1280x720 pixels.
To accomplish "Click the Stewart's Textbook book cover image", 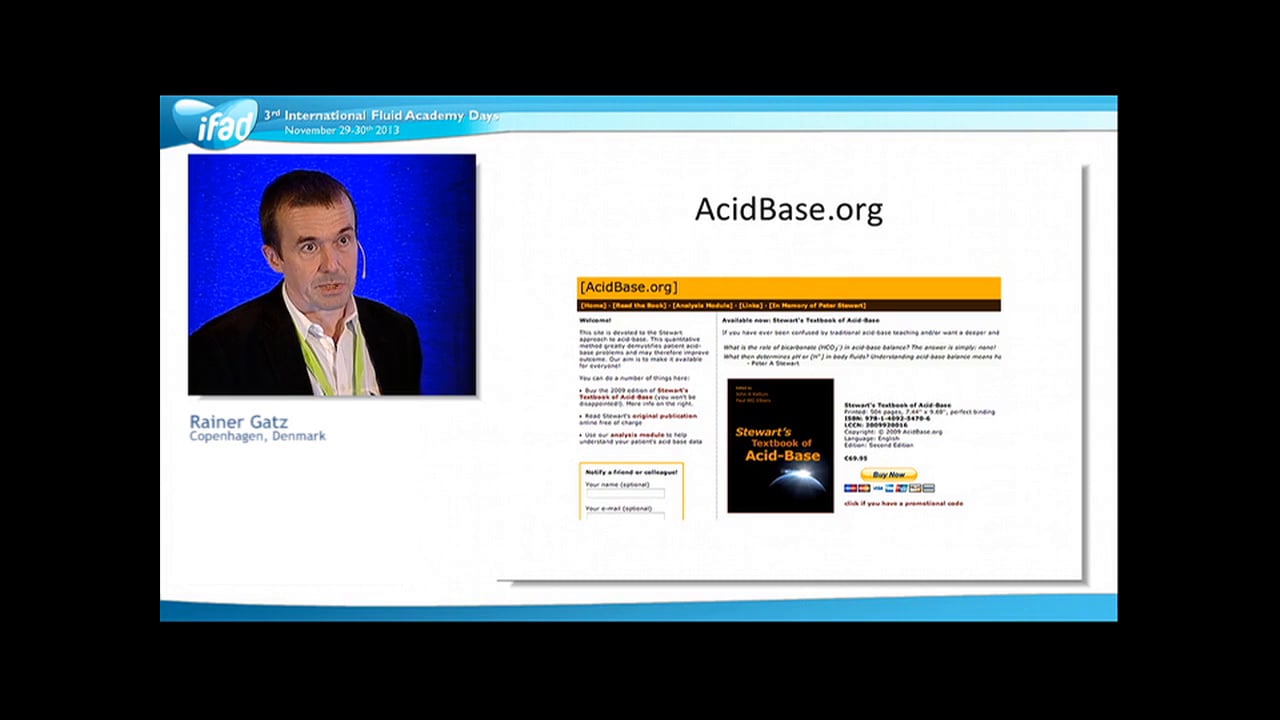I will (780, 445).
